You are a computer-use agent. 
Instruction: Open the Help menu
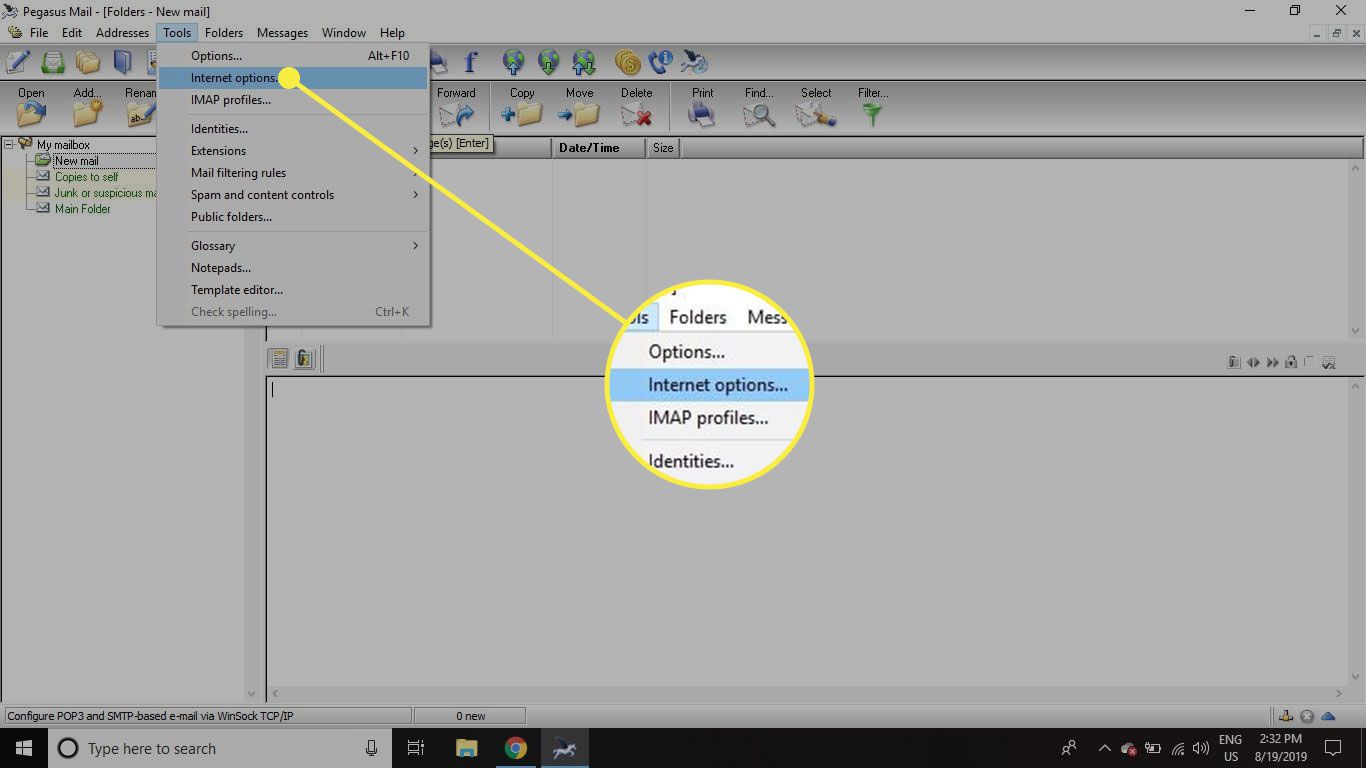(x=392, y=33)
